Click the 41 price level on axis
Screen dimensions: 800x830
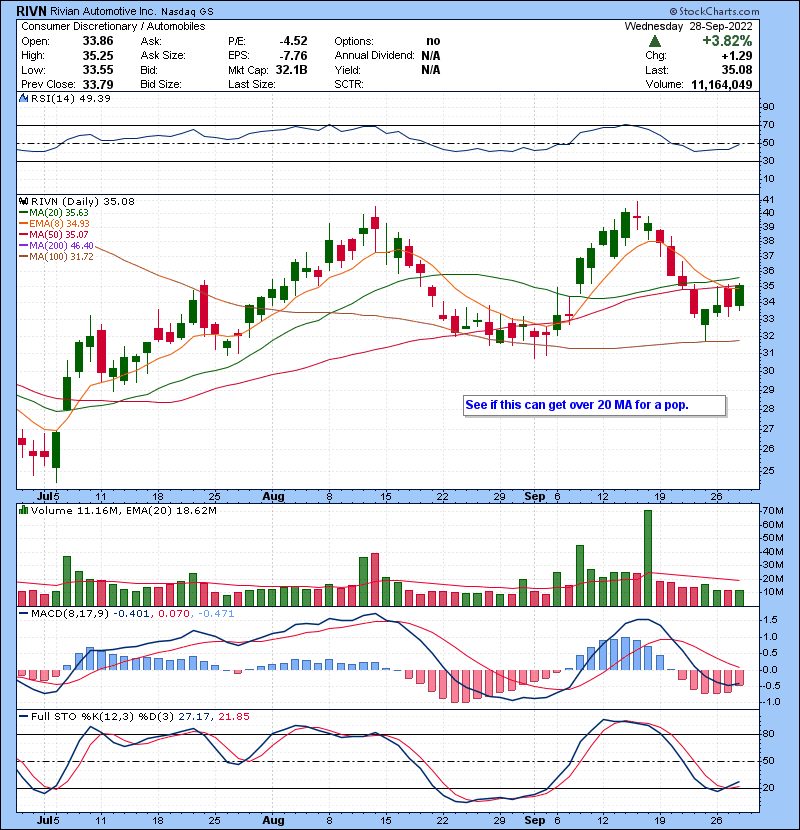(768, 200)
